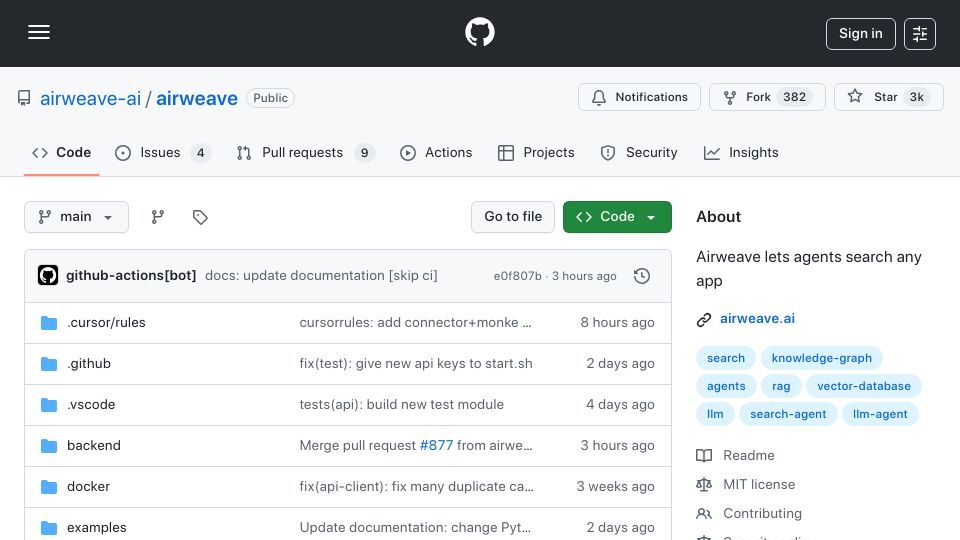Select the rag topic tag
The image size is (960, 540).
pyautogui.click(x=781, y=386)
